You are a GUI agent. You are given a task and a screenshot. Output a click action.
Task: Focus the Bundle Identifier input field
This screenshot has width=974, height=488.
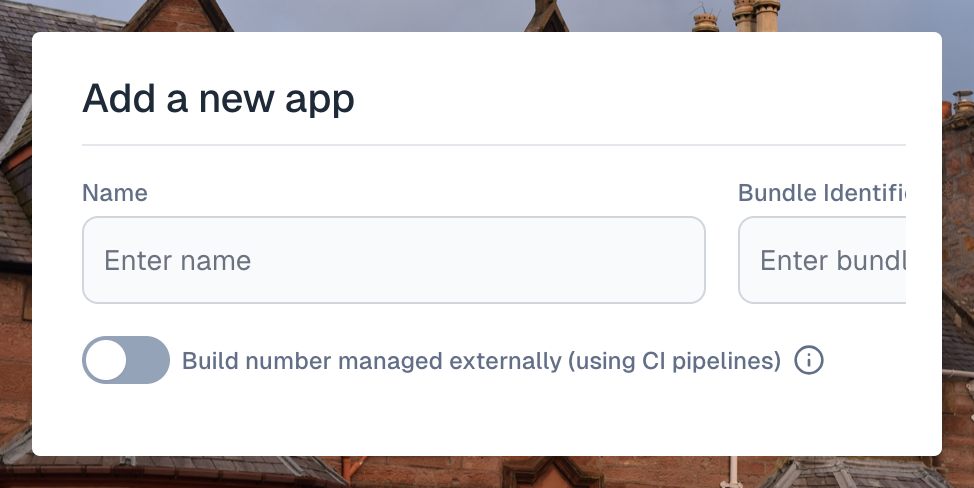822,260
